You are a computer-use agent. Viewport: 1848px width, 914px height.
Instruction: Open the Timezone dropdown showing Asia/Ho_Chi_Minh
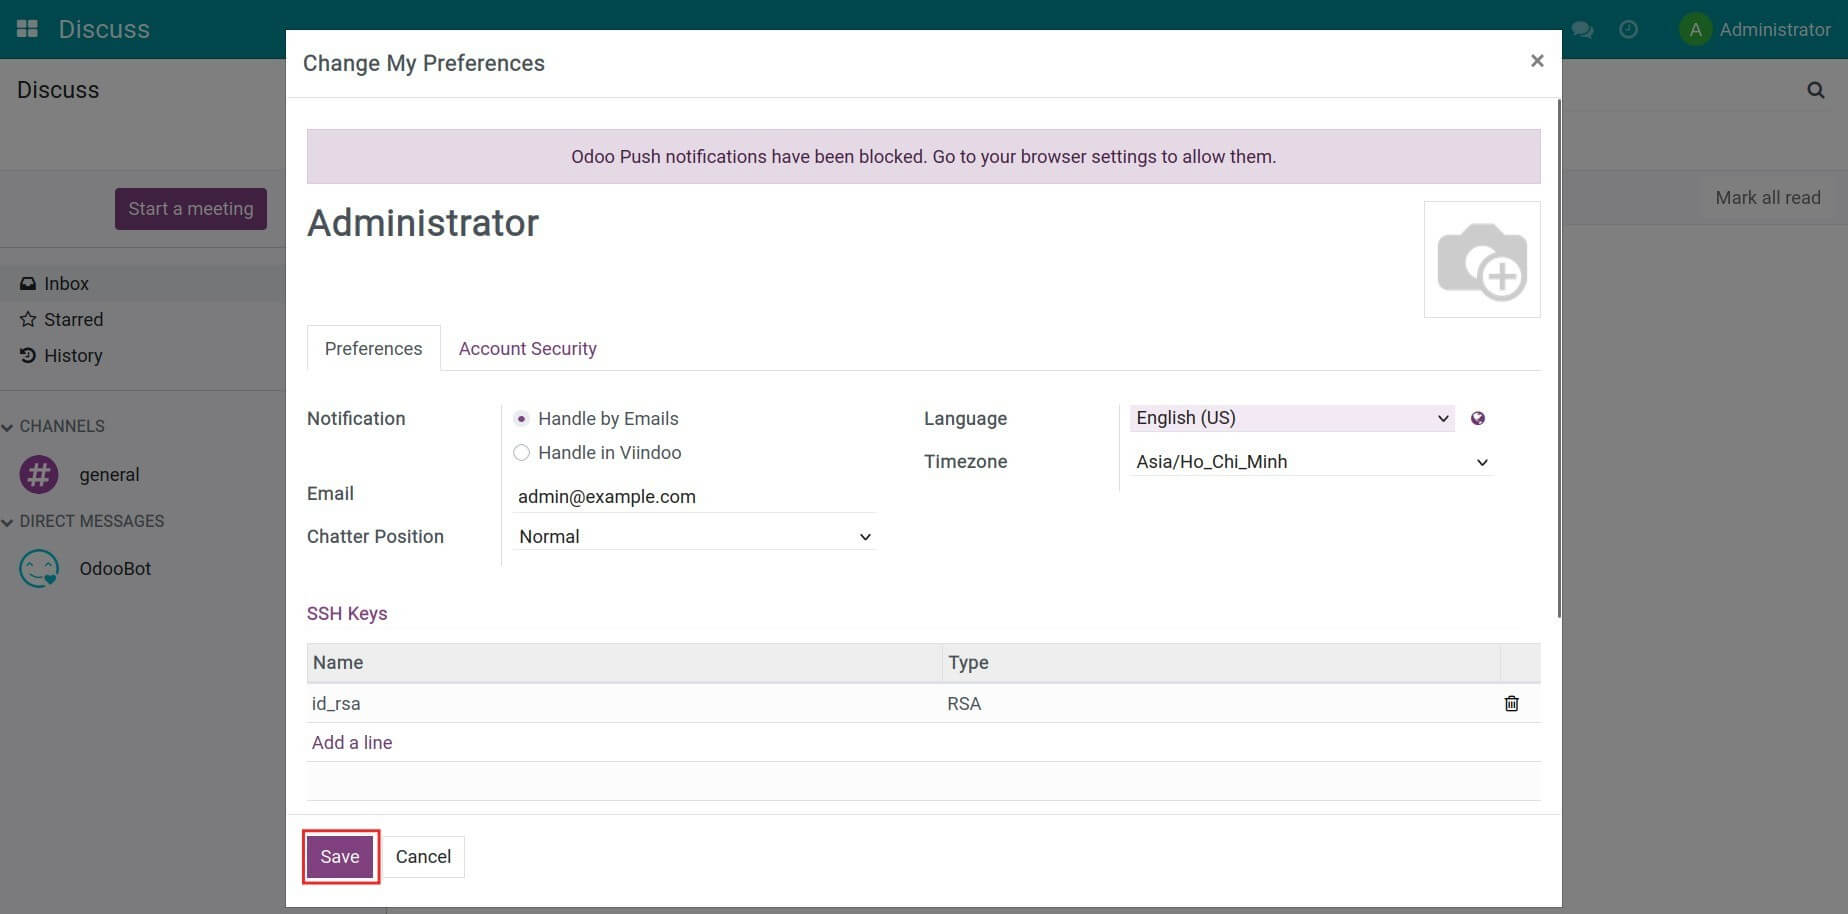click(x=1310, y=461)
